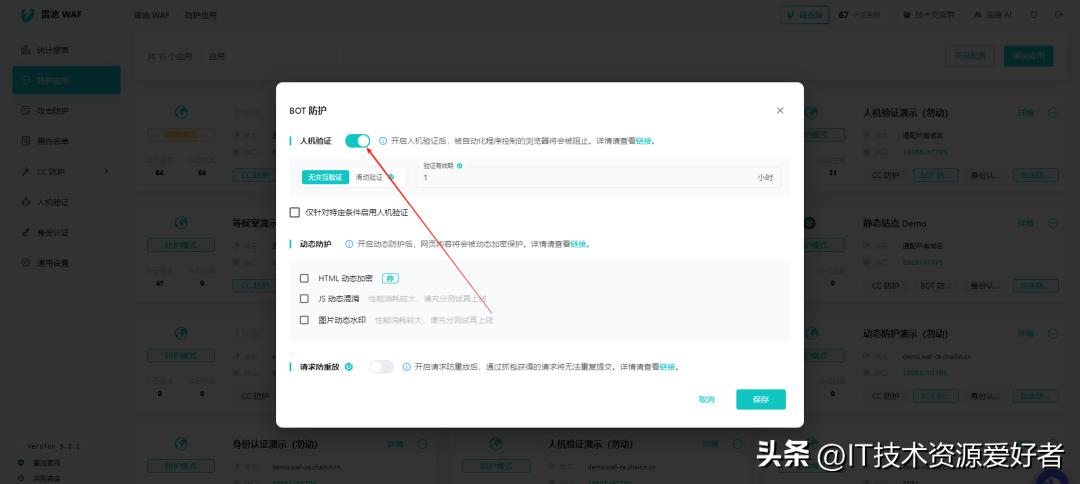Check the HTML 动态加密 checkbox

305,278
